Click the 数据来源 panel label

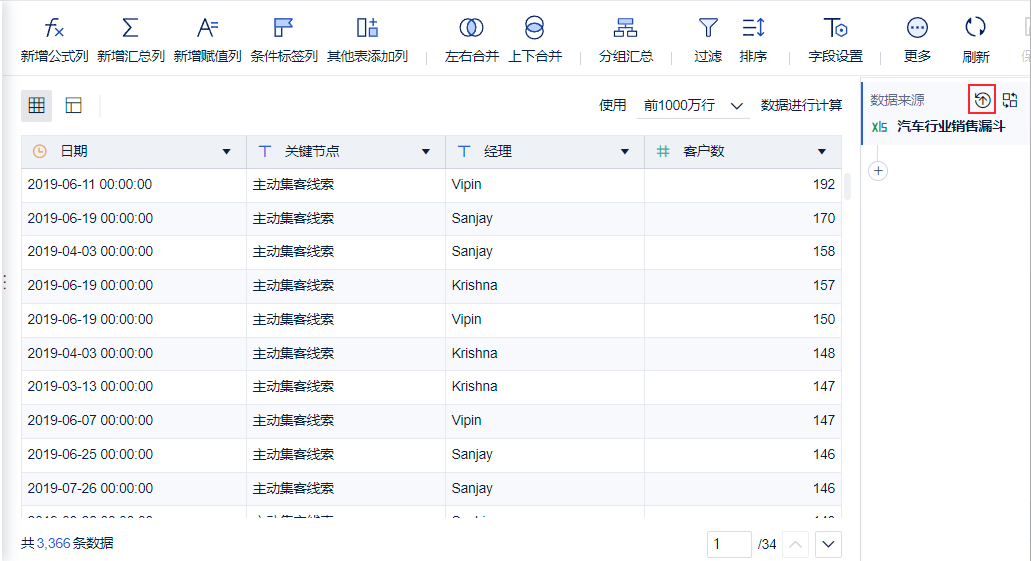897,100
